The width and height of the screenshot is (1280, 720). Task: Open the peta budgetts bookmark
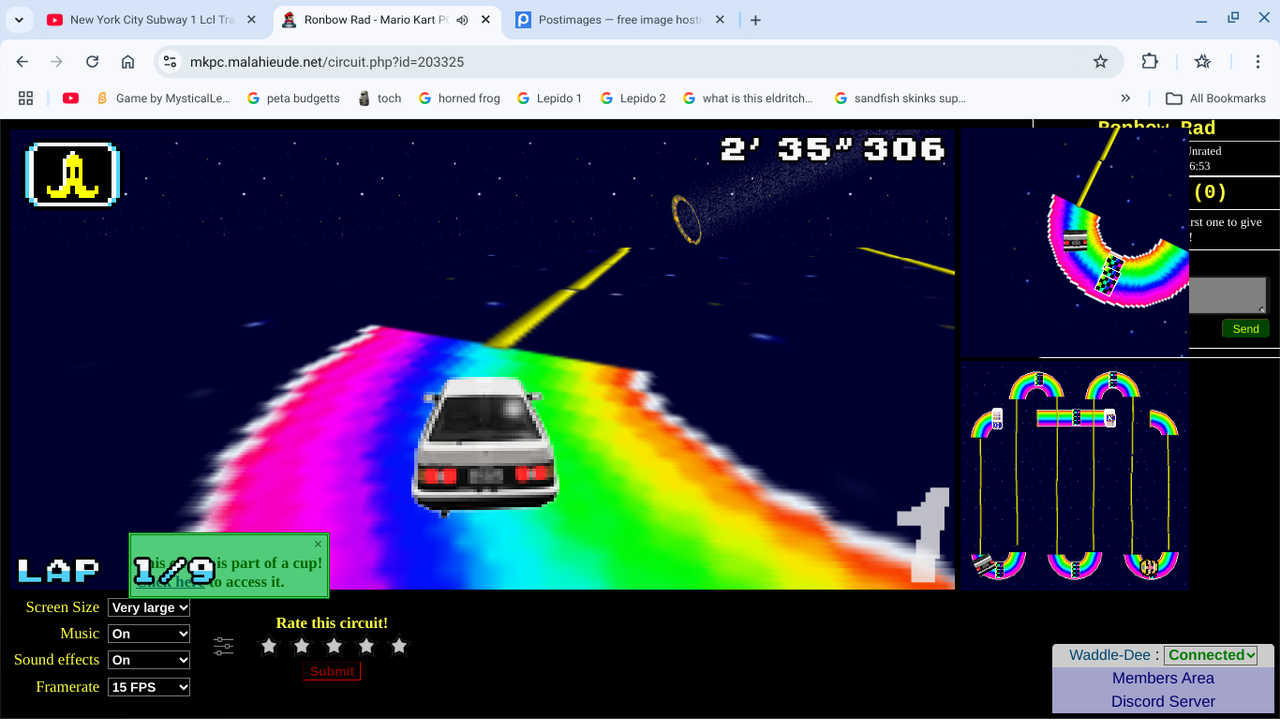pyautogui.click(x=293, y=98)
